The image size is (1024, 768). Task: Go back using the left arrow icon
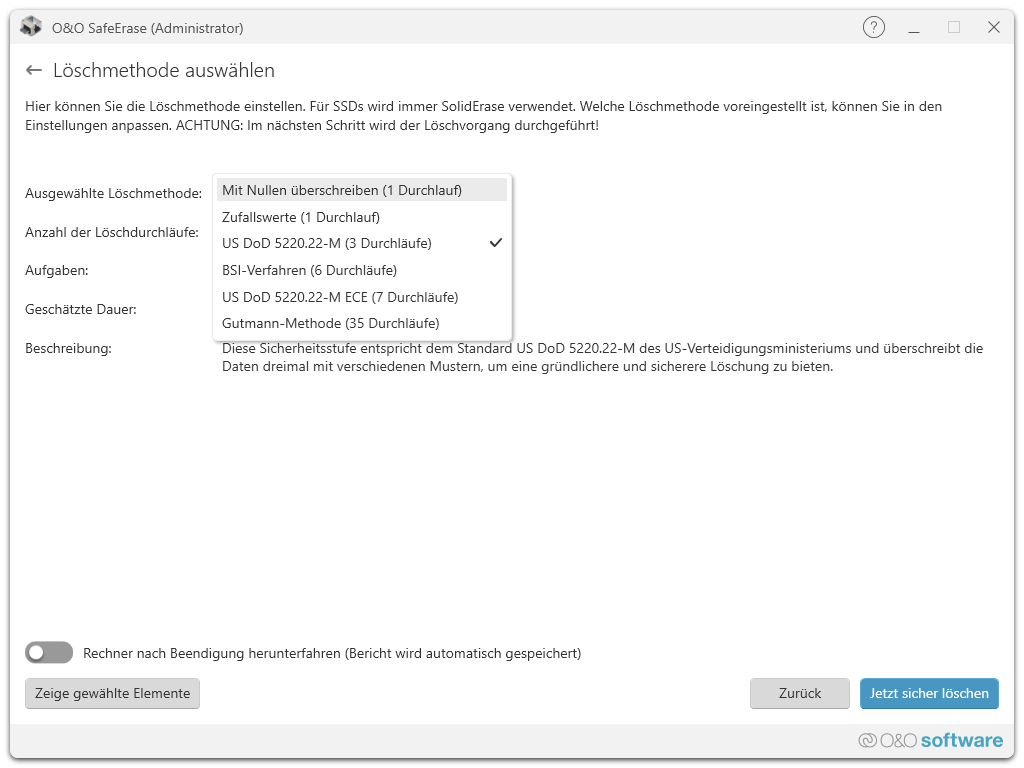click(34, 70)
